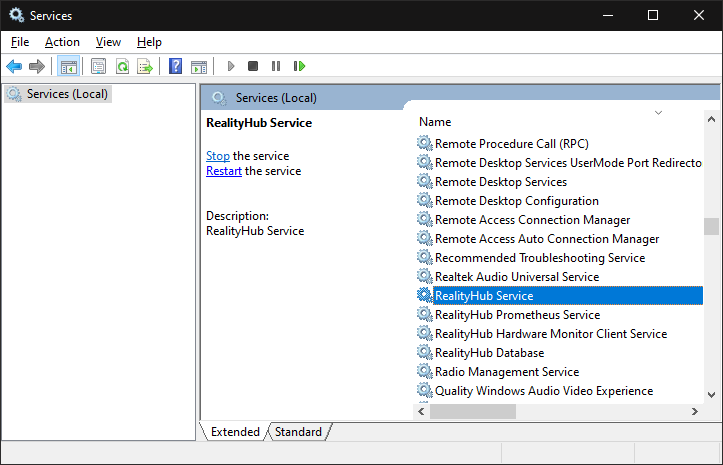
Task: Click the Back arrow toolbar icon
Action: pos(14,67)
